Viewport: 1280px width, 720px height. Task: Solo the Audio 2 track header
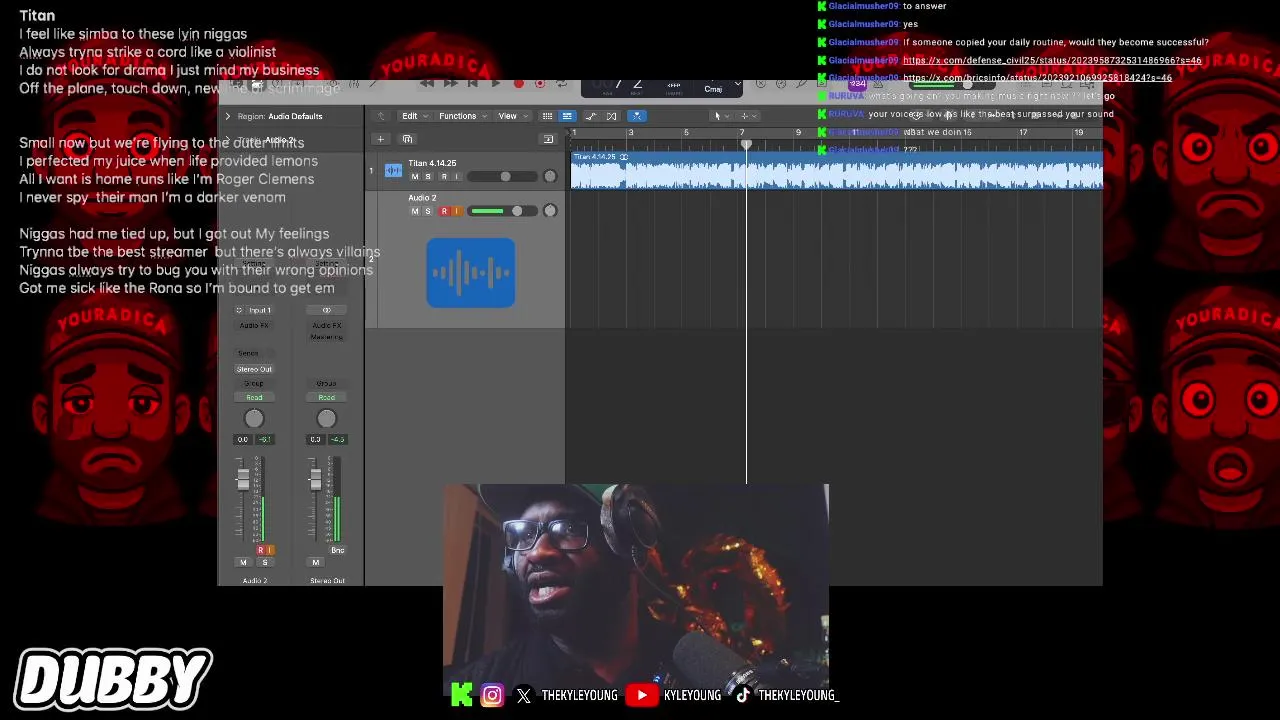point(428,211)
